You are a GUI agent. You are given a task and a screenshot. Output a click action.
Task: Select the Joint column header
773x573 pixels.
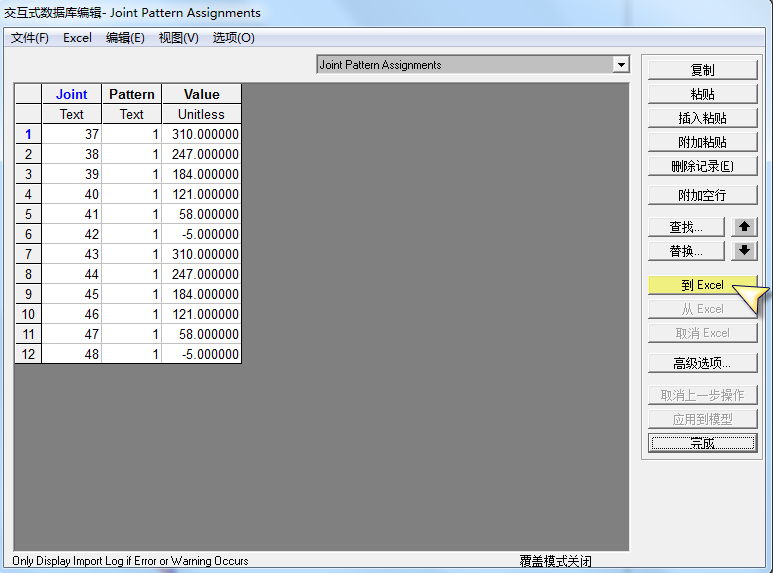(71, 94)
